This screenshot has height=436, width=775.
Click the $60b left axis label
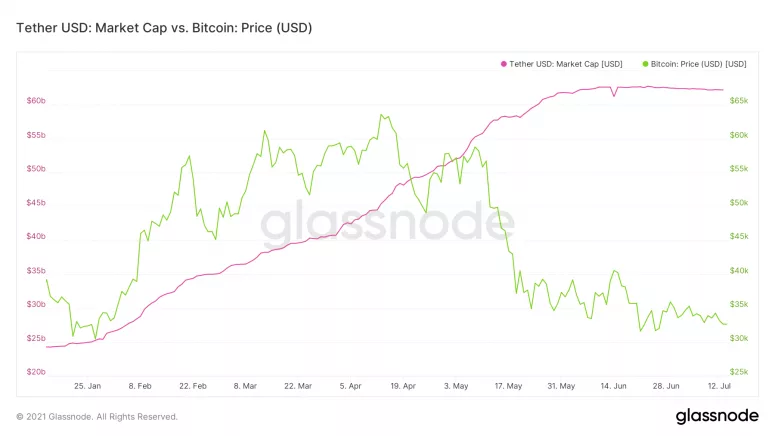pos(36,101)
